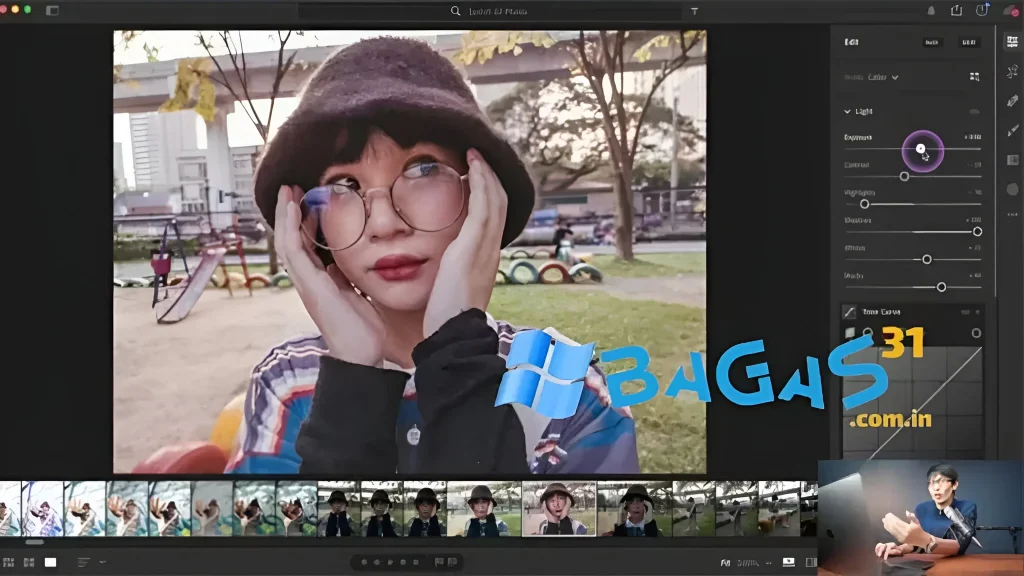Switch to square grid view
This screenshot has width=1024, height=576.
pyautogui.click(x=29, y=562)
